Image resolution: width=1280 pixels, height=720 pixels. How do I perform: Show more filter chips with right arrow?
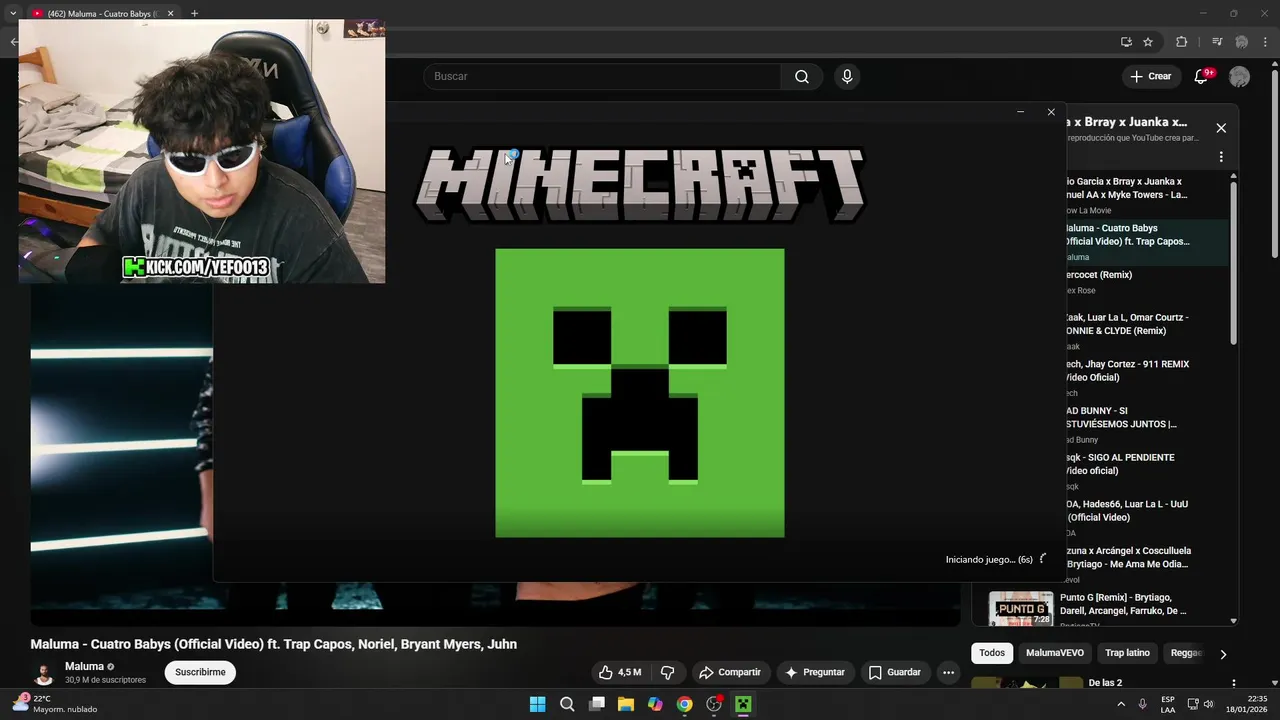[x=1222, y=654]
